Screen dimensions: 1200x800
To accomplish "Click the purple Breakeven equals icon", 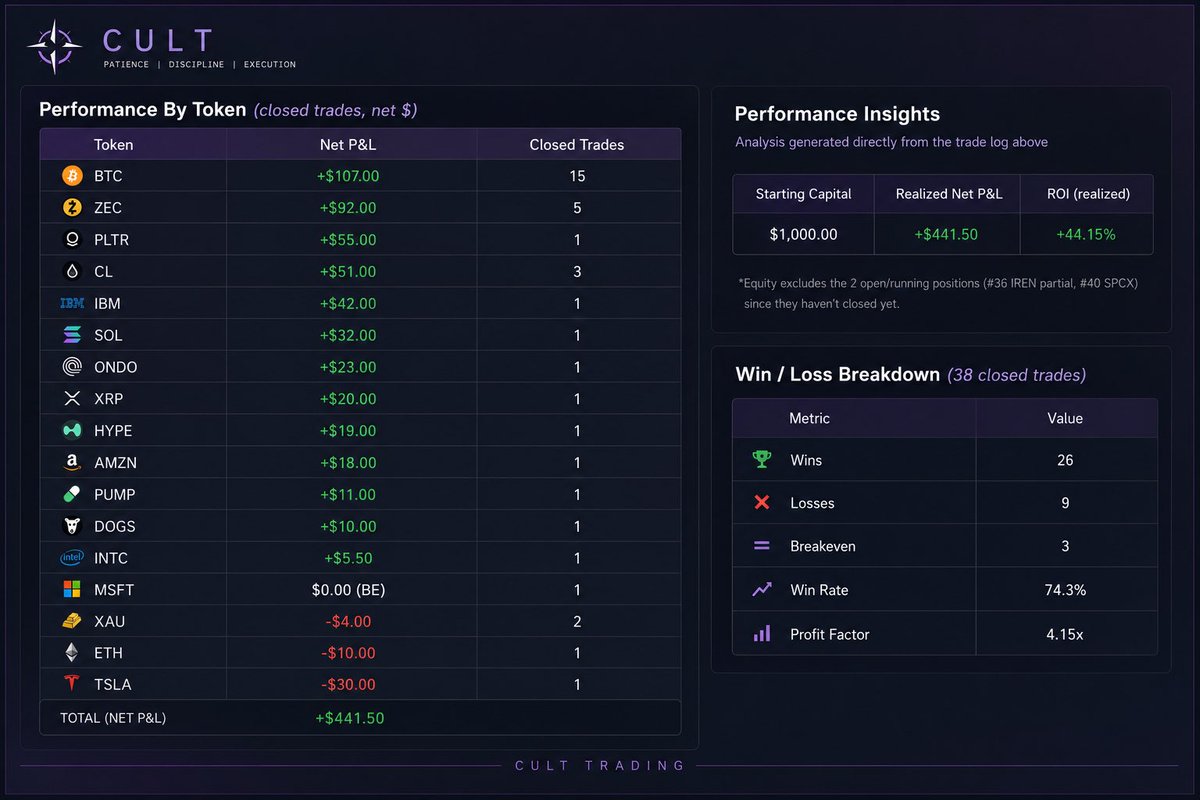I will (x=762, y=547).
